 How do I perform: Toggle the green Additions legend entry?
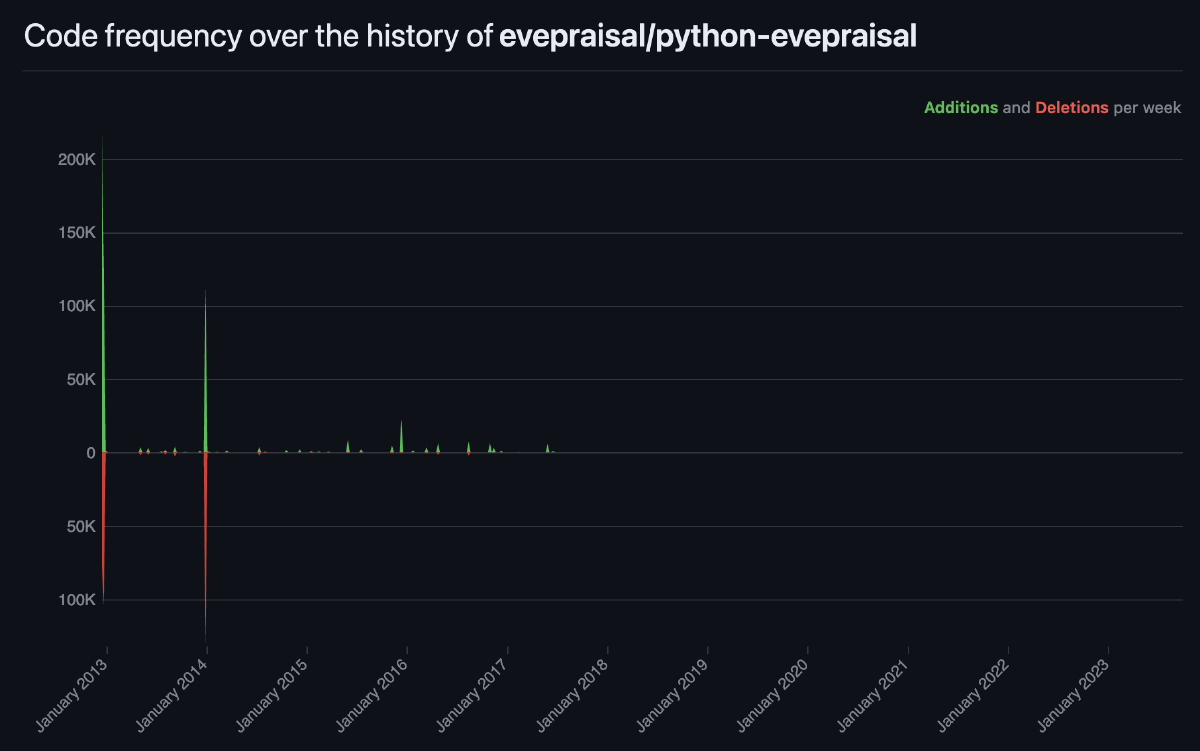click(961, 107)
